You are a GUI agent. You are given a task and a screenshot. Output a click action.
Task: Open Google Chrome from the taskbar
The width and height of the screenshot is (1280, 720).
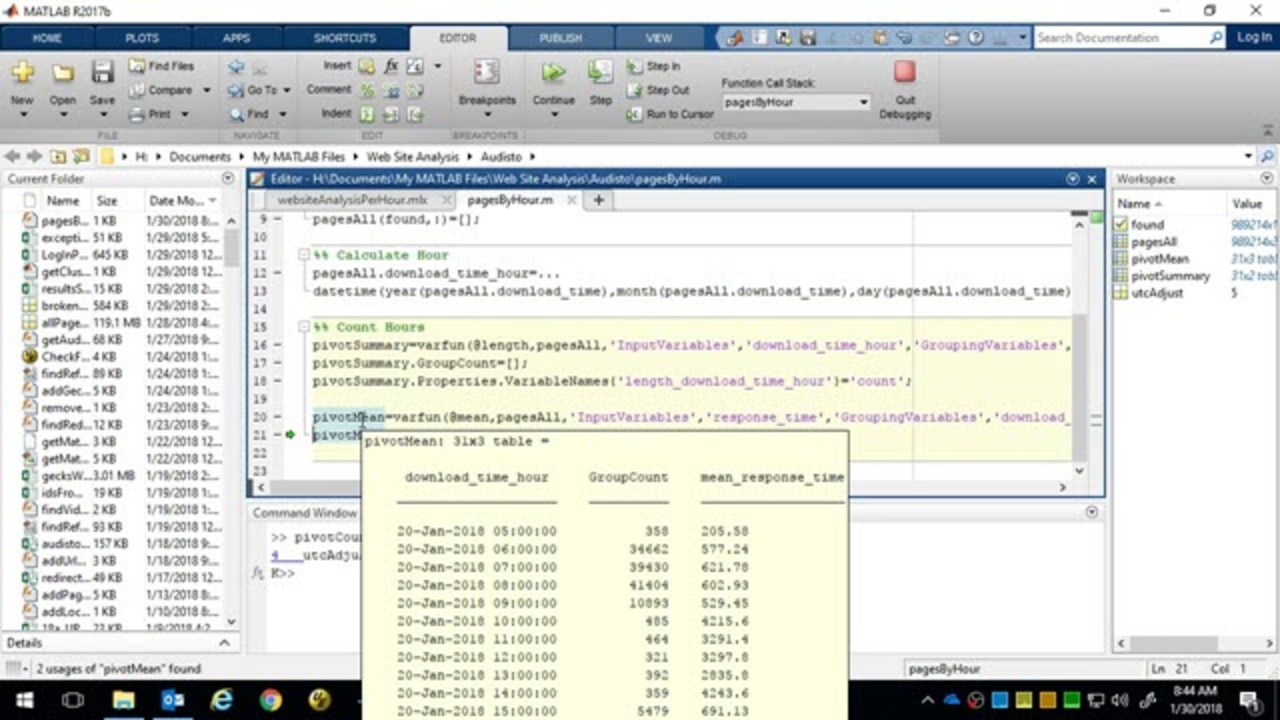271,700
